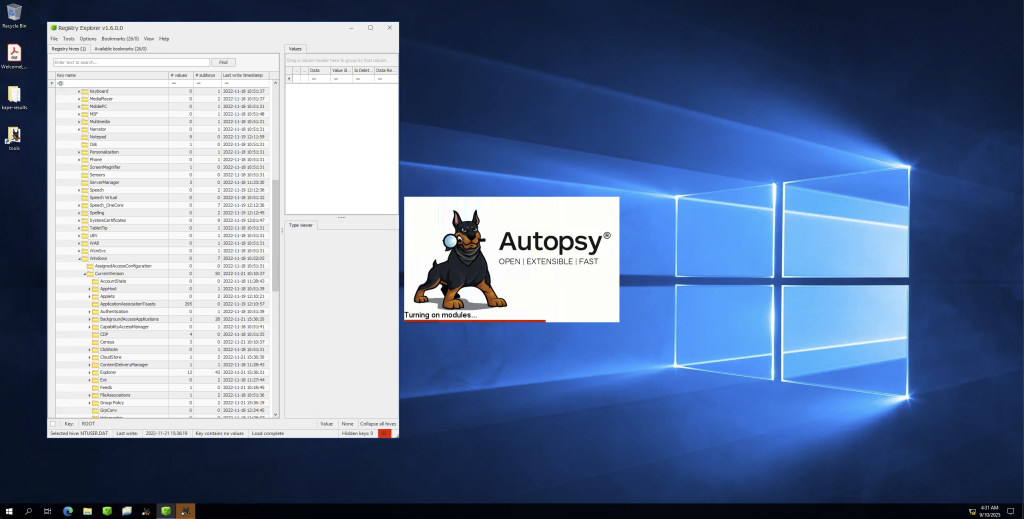Open the kape-results folder on desktop

[14, 97]
